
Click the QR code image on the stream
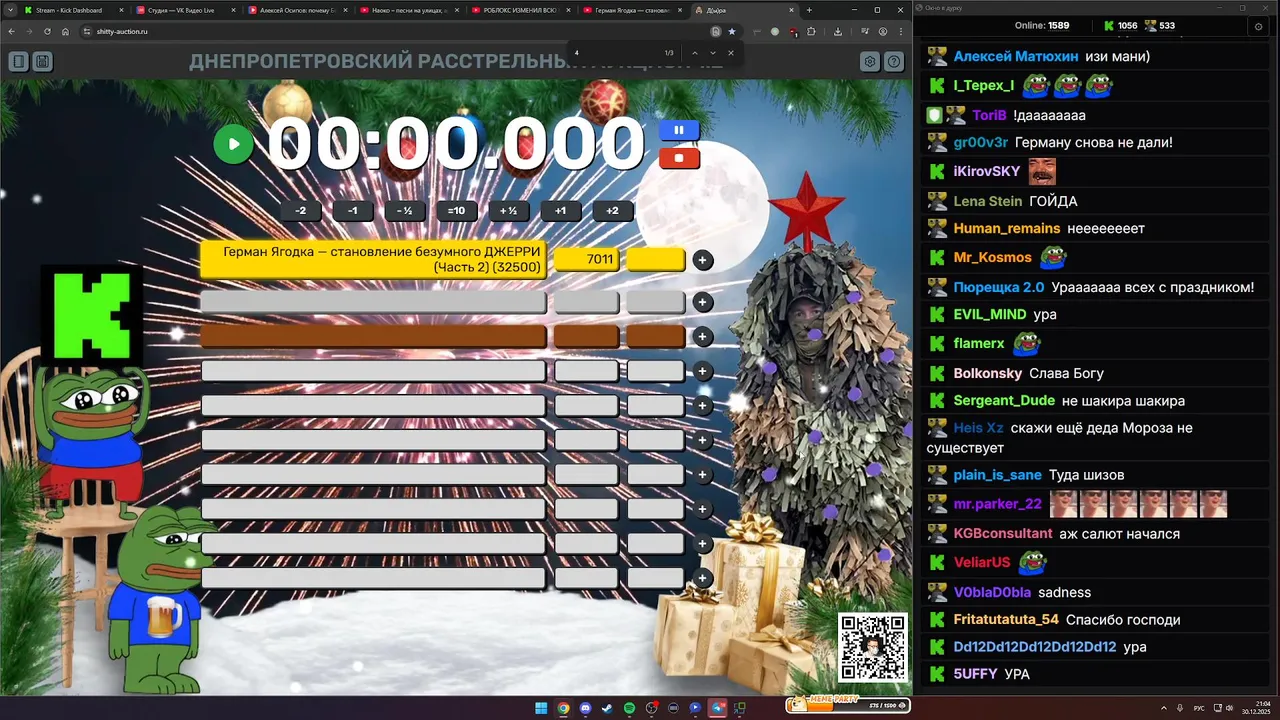pos(873,647)
